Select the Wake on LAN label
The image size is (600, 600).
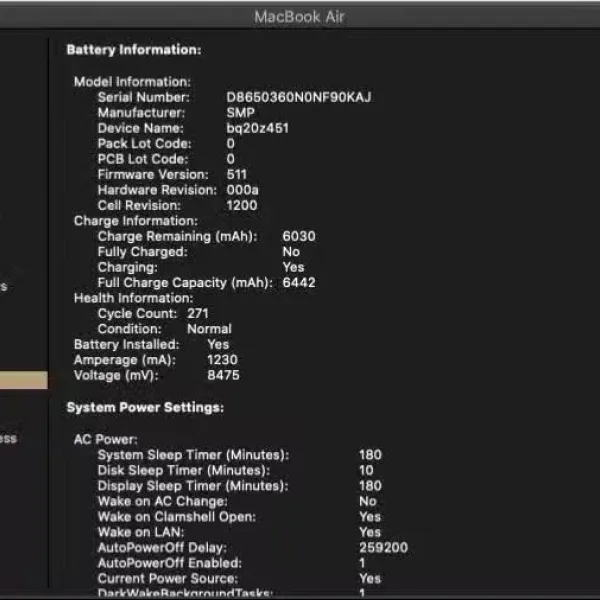[141, 532]
